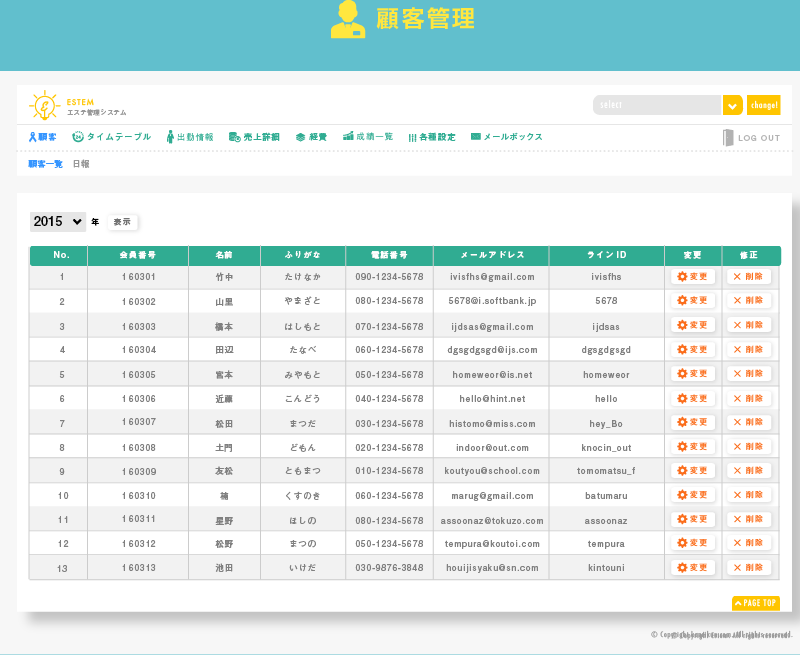Image resolution: width=800 pixels, height=656 pixels.
Task: Switch to the 日報 sub-tab
Action: coord(80,163)
